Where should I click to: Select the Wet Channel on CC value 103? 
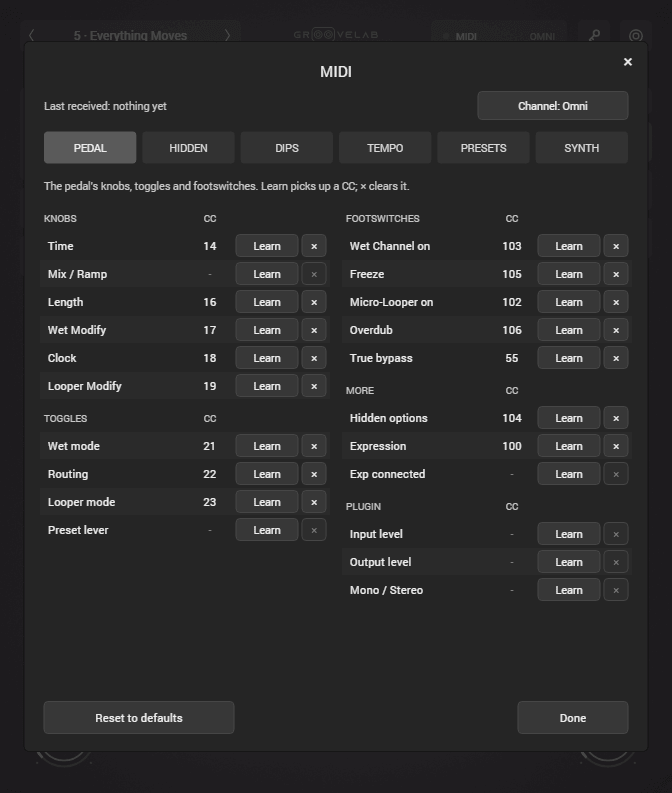pyautogui.click(x=512, y=246)
